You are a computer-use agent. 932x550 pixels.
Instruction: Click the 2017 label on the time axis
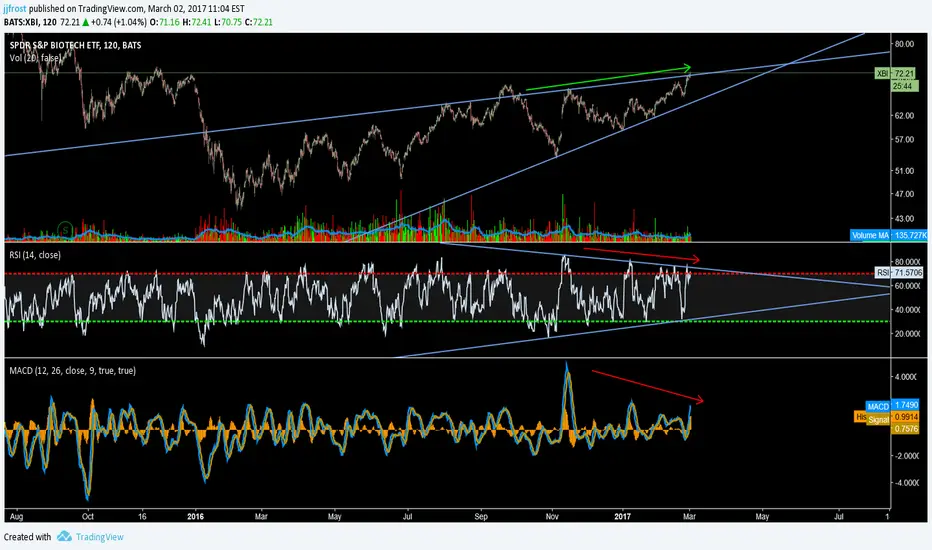click(622, 517)
